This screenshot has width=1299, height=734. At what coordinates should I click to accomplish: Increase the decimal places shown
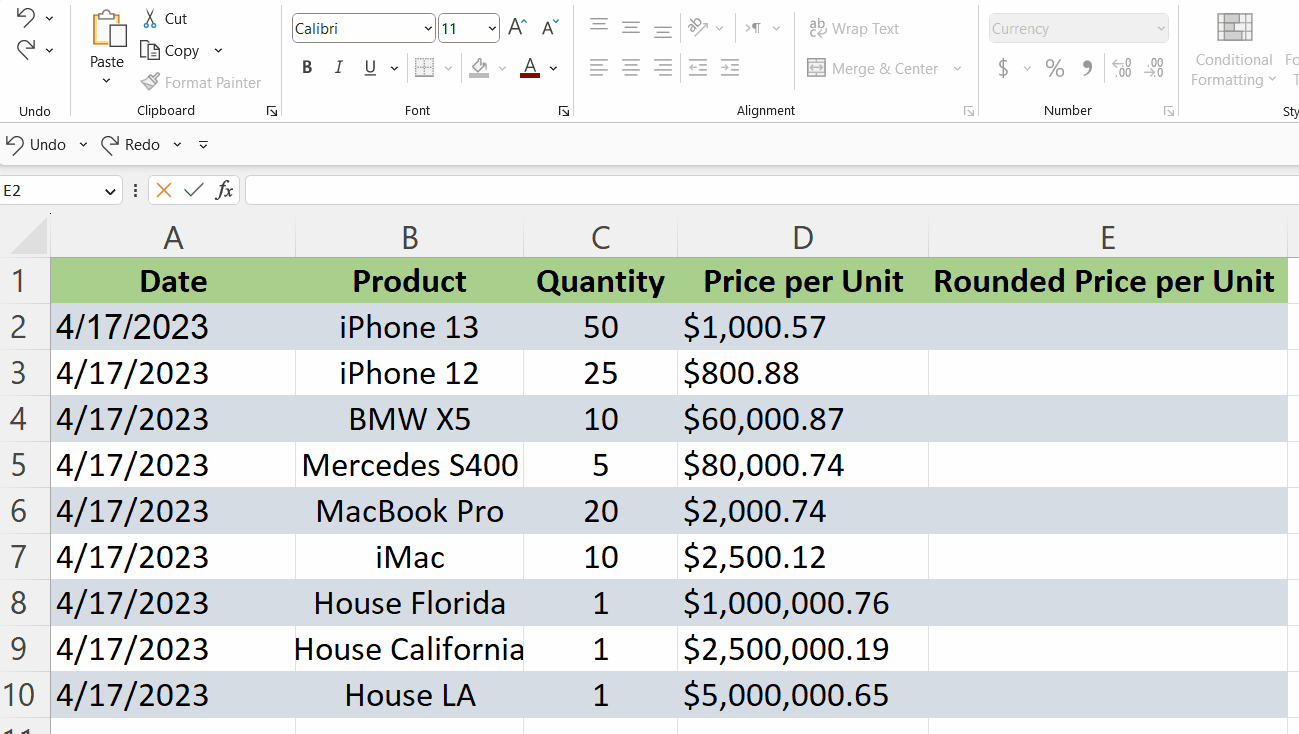click(1121, 67)
